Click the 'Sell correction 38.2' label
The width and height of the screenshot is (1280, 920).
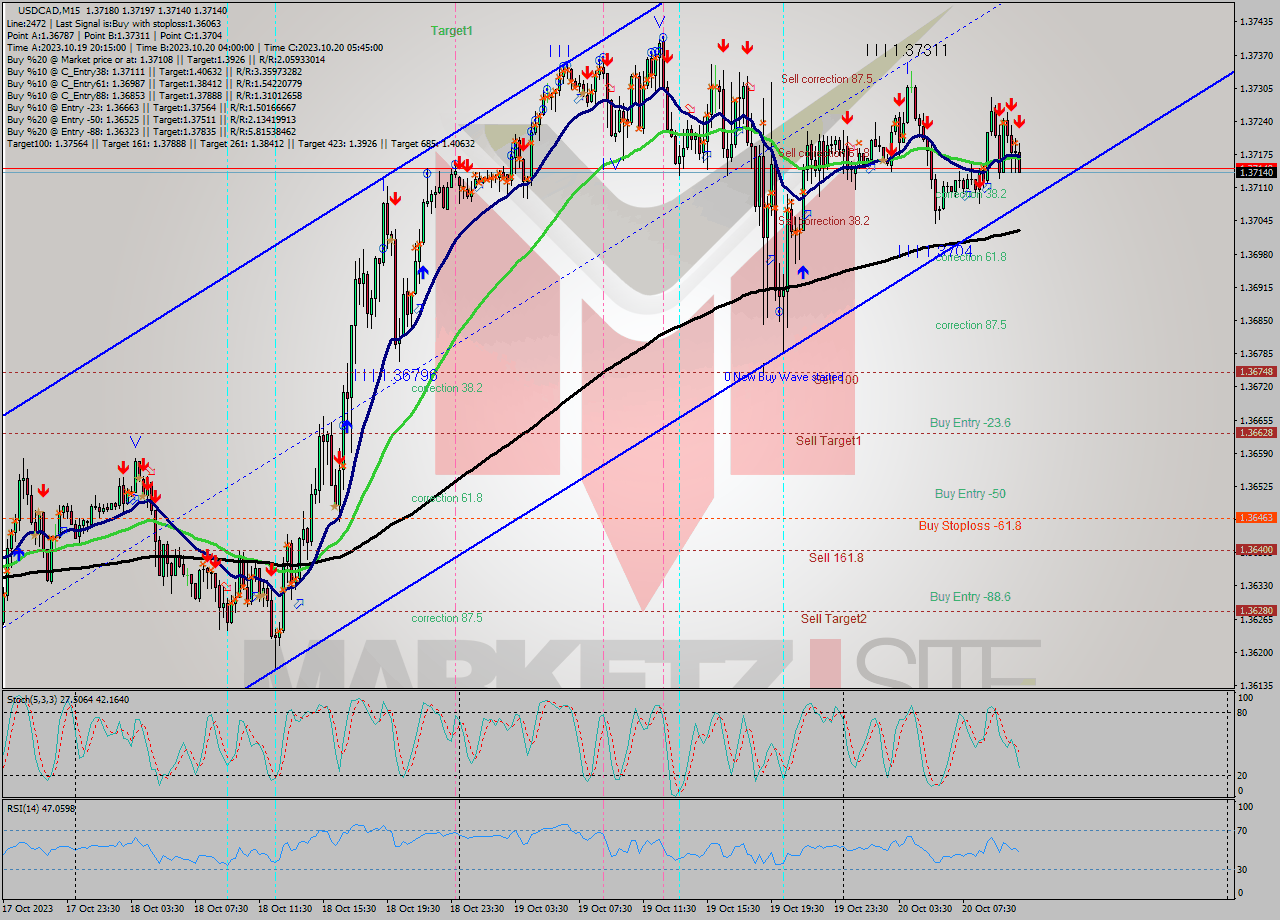(x=824, y=221)
